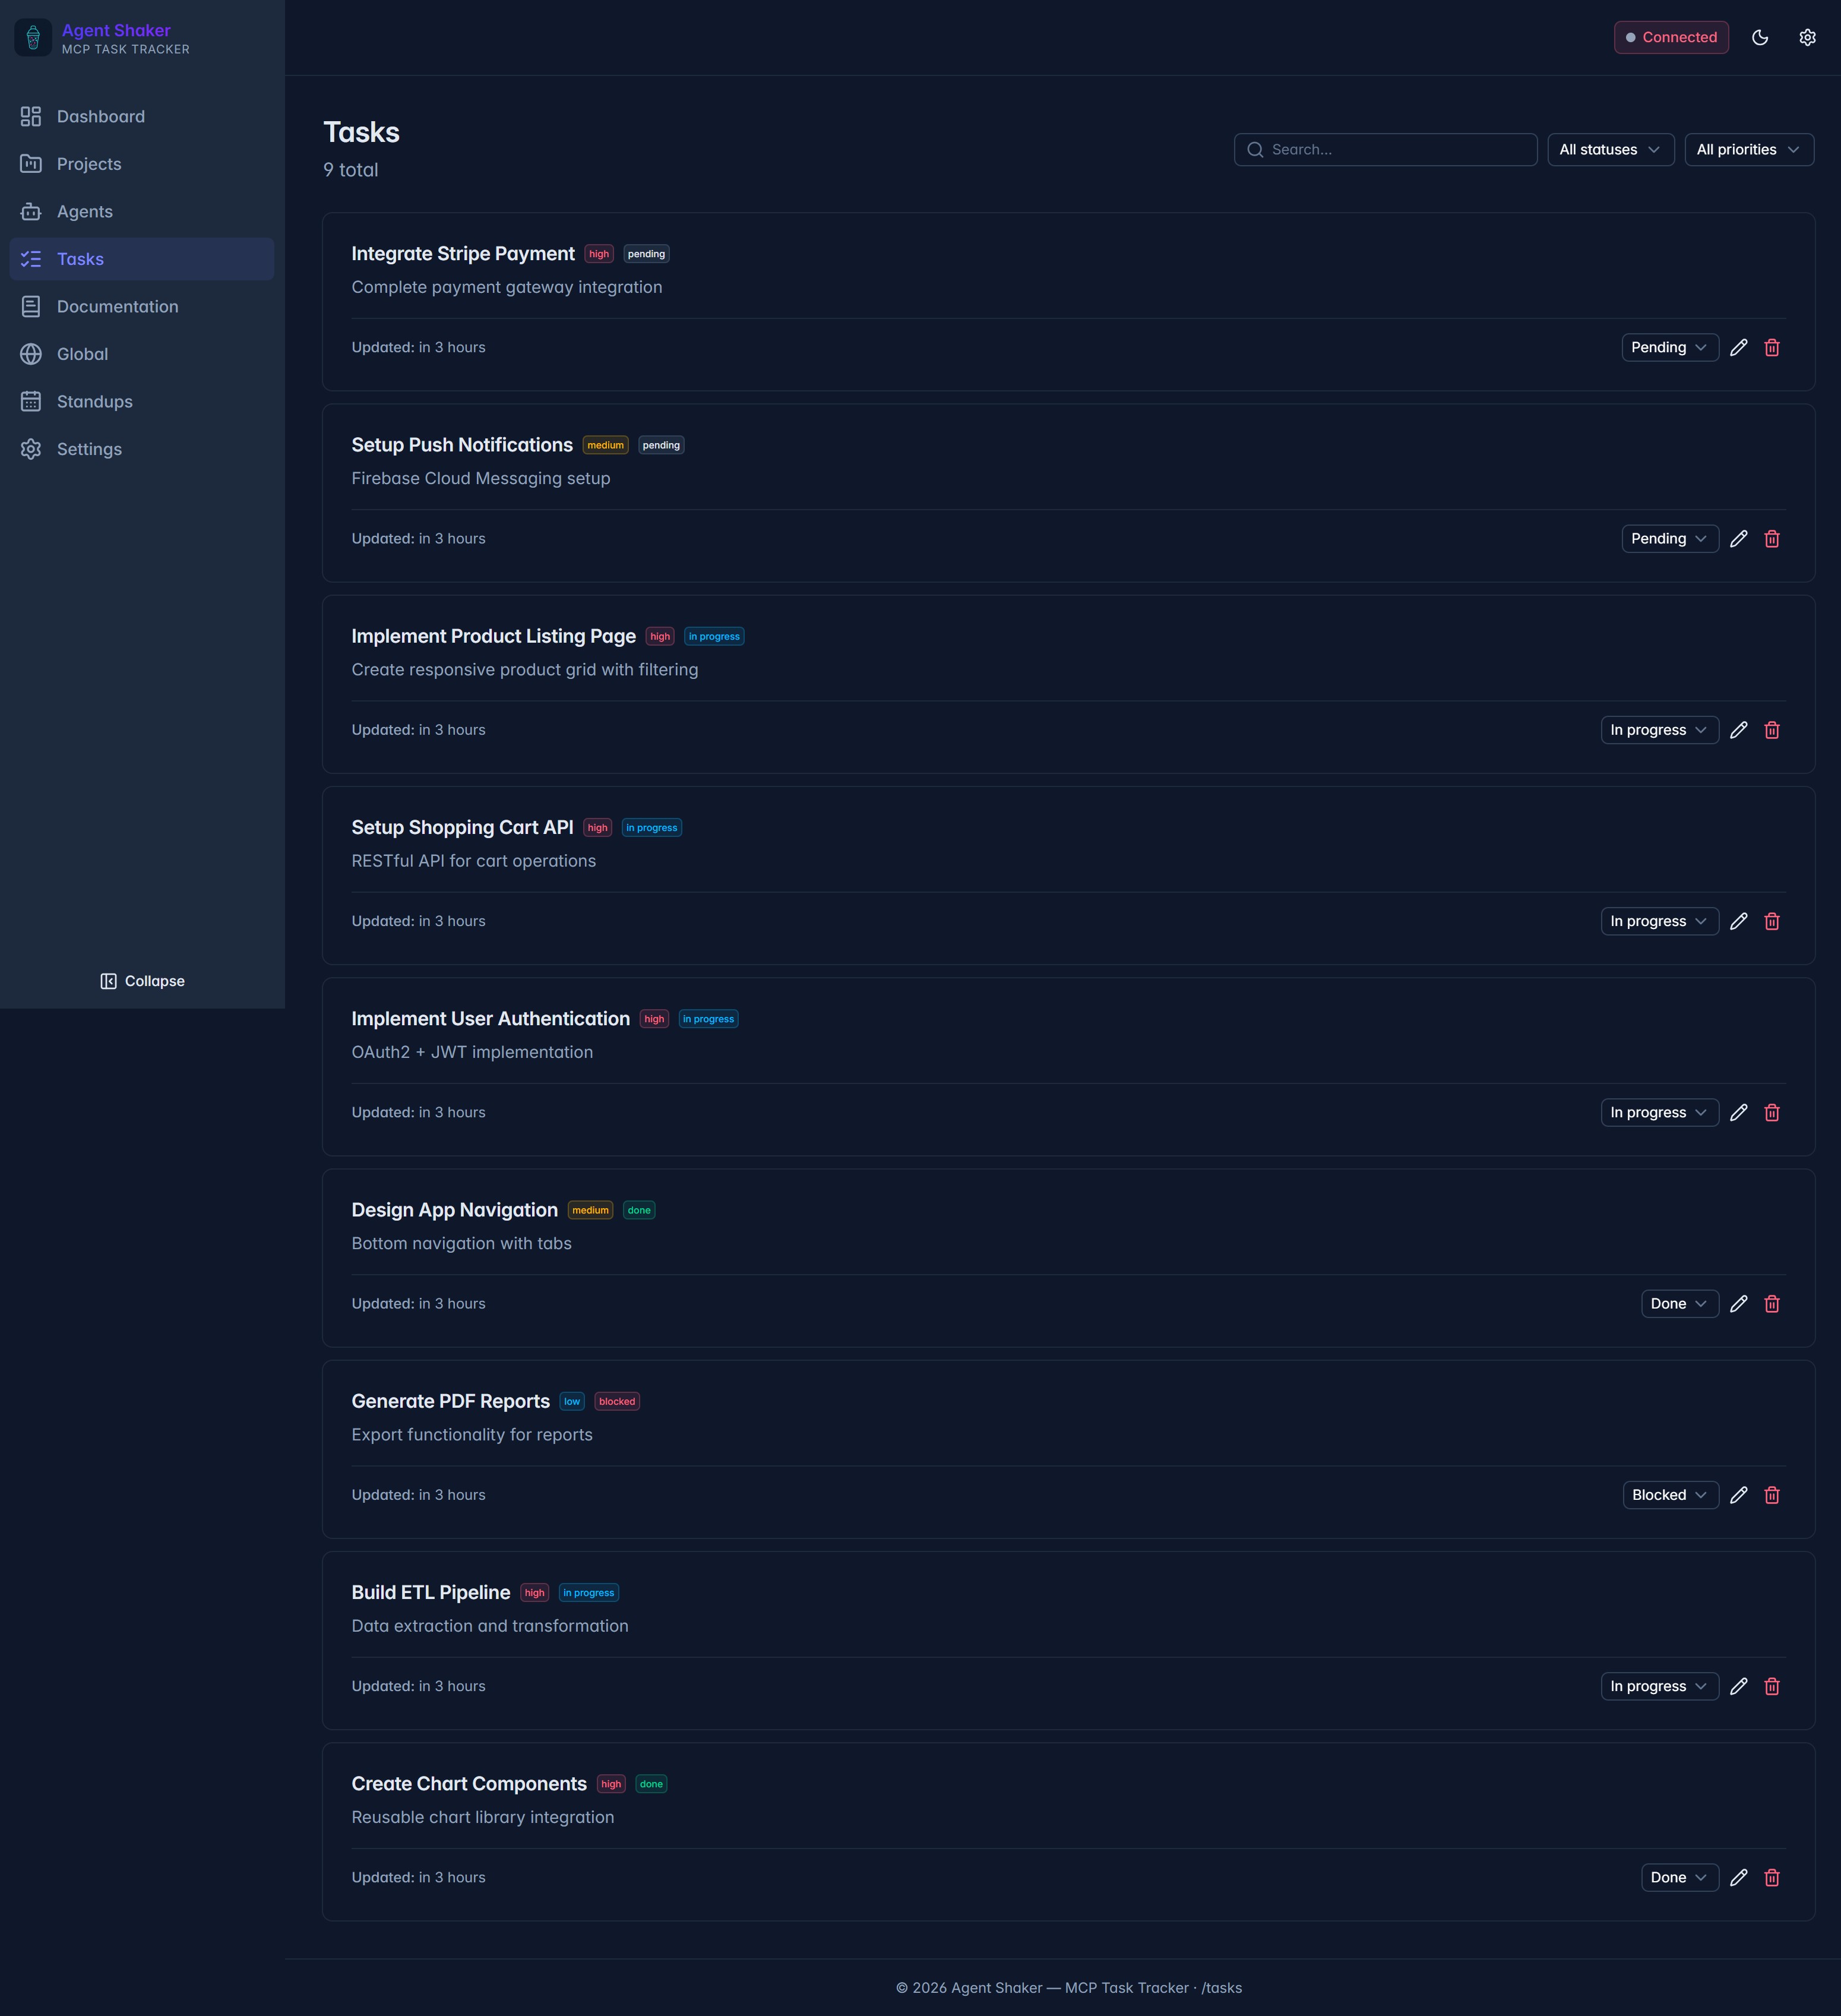This screenshot has width=1841, height=2016.
Task: Open Global section in sidebar
Action: pos(142,354)
